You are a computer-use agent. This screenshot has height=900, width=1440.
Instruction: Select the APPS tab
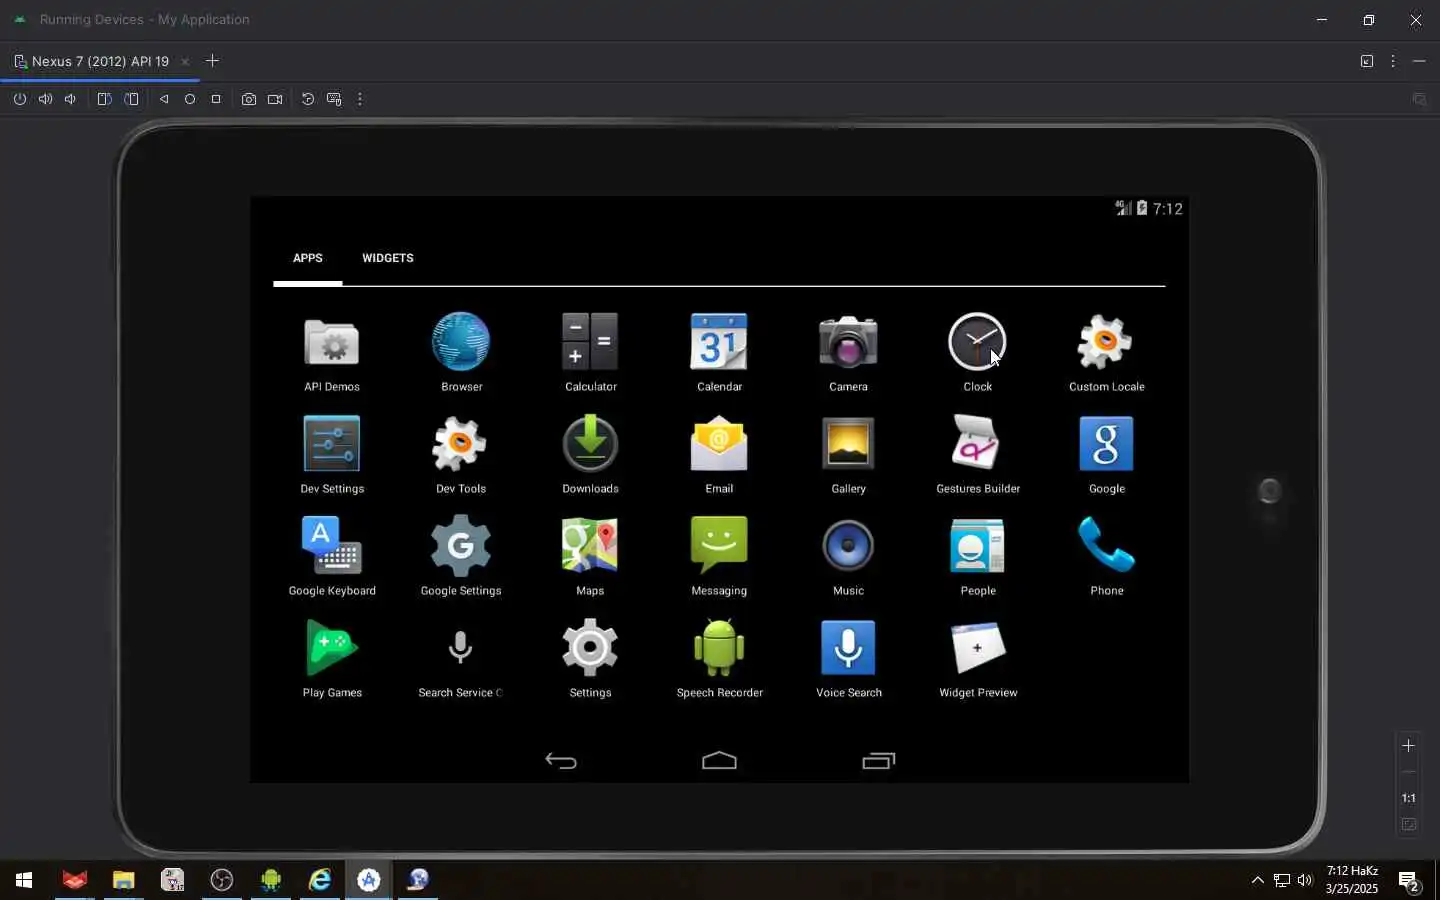pyautogui.click(x=307, y=258)
